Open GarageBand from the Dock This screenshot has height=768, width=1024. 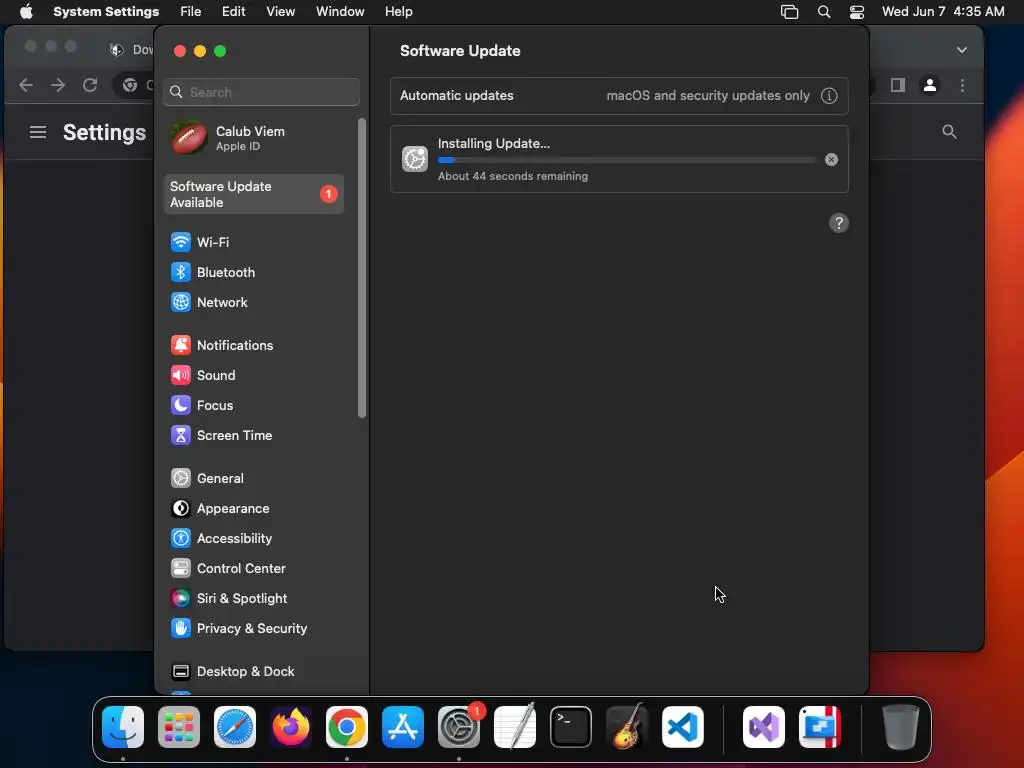pyautogui.click(x=628, y=727)
